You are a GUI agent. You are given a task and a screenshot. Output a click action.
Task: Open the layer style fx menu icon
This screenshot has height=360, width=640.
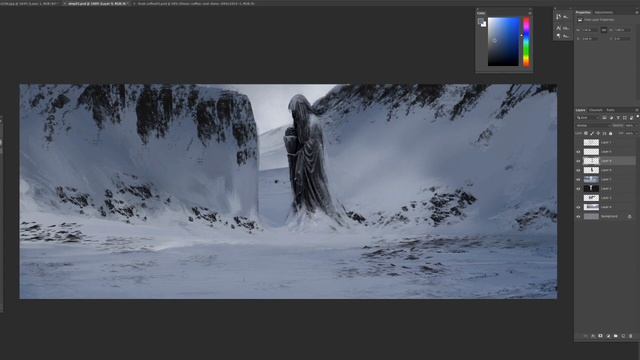pos(593,336)
